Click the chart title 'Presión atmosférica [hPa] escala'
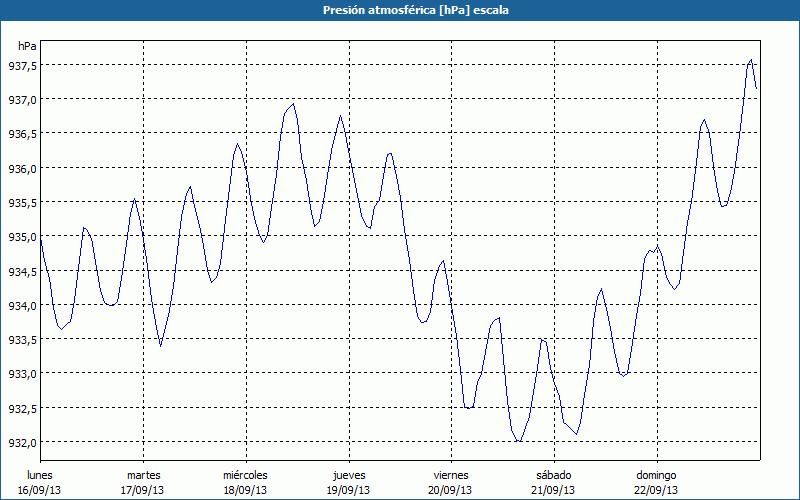800x500 pixels. tap(400, 10)
